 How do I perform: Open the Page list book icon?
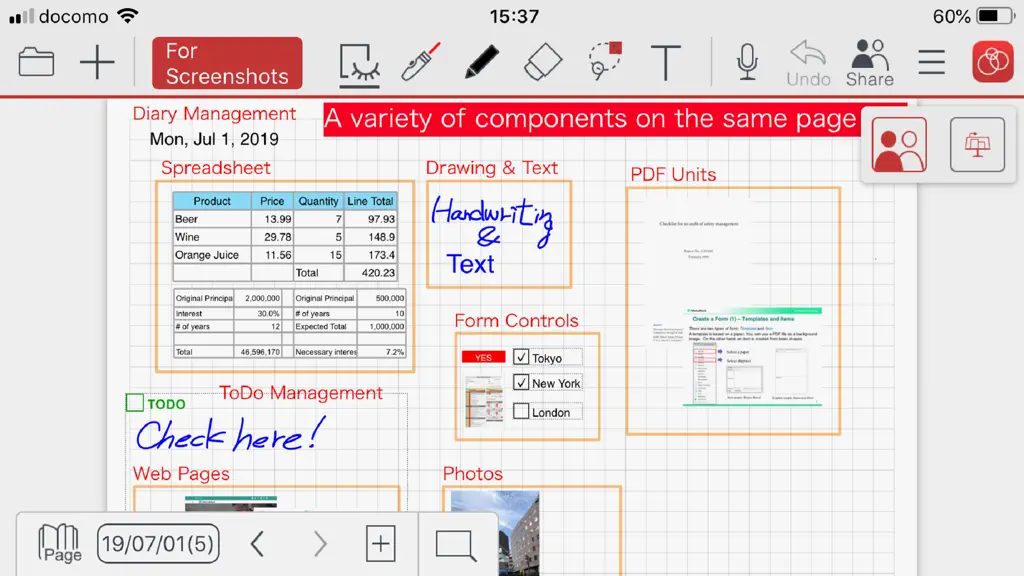tap(59, 543)
